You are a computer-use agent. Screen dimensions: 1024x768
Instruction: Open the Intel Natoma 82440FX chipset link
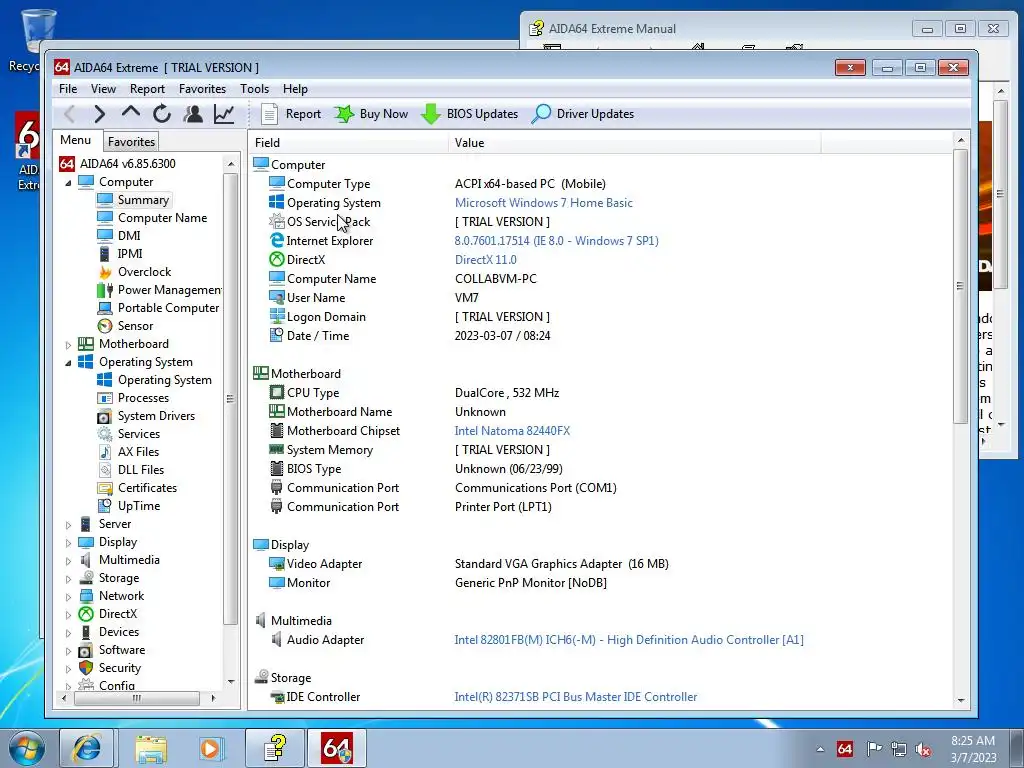(x=512, y=431)
